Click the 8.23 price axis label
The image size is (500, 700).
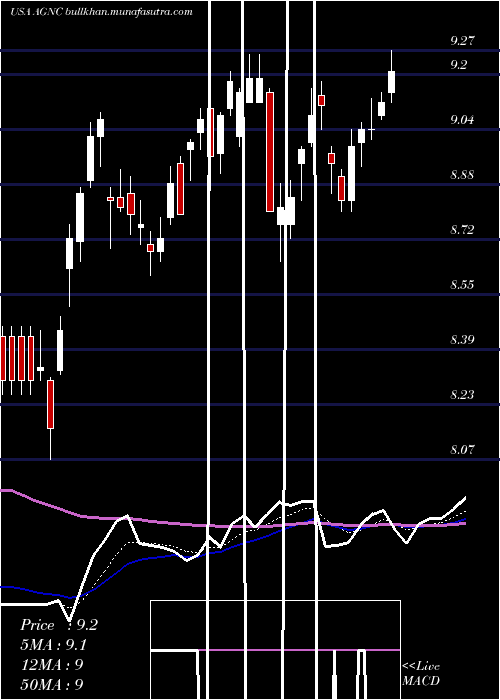(x=462, y=395)
